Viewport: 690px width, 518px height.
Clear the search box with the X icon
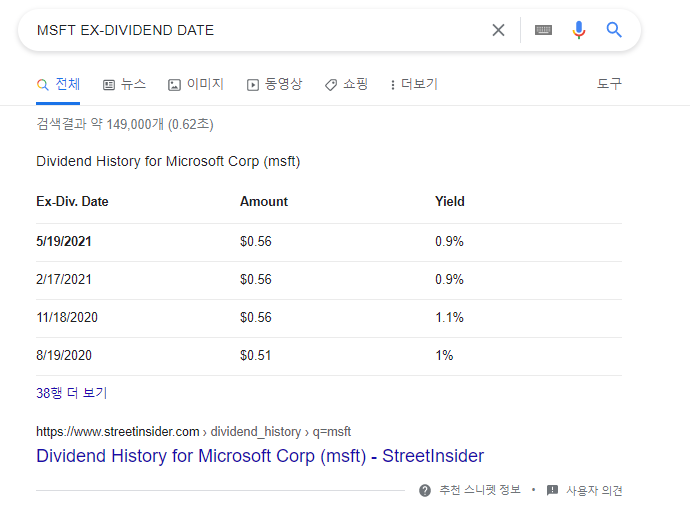(498, 30)
